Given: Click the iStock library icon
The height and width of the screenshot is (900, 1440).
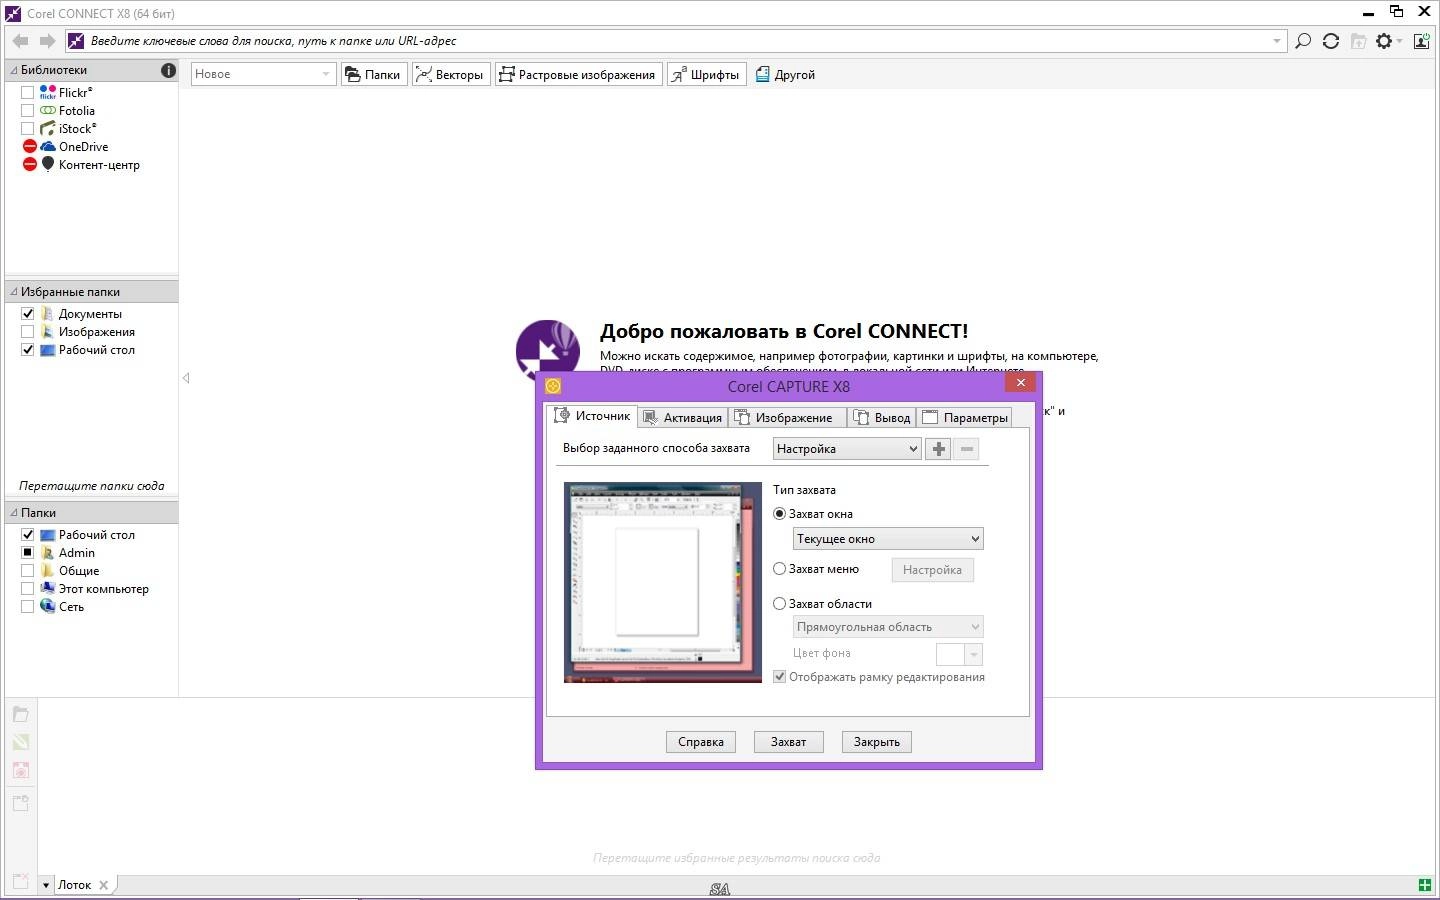Looking at the screenshot, I should click(47, 128).
